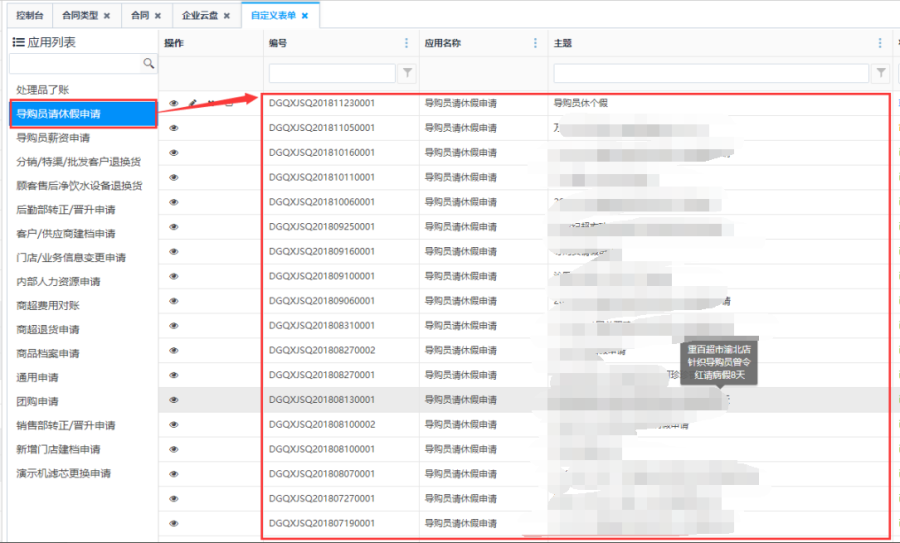Open the 应用名称 column options menu
The image size is (900, 543).
(x=536, y=43)
